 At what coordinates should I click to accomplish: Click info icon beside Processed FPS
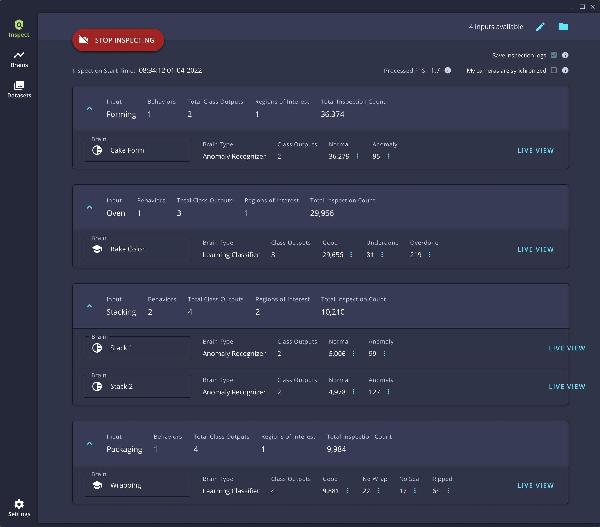click(x=447, y=70)
